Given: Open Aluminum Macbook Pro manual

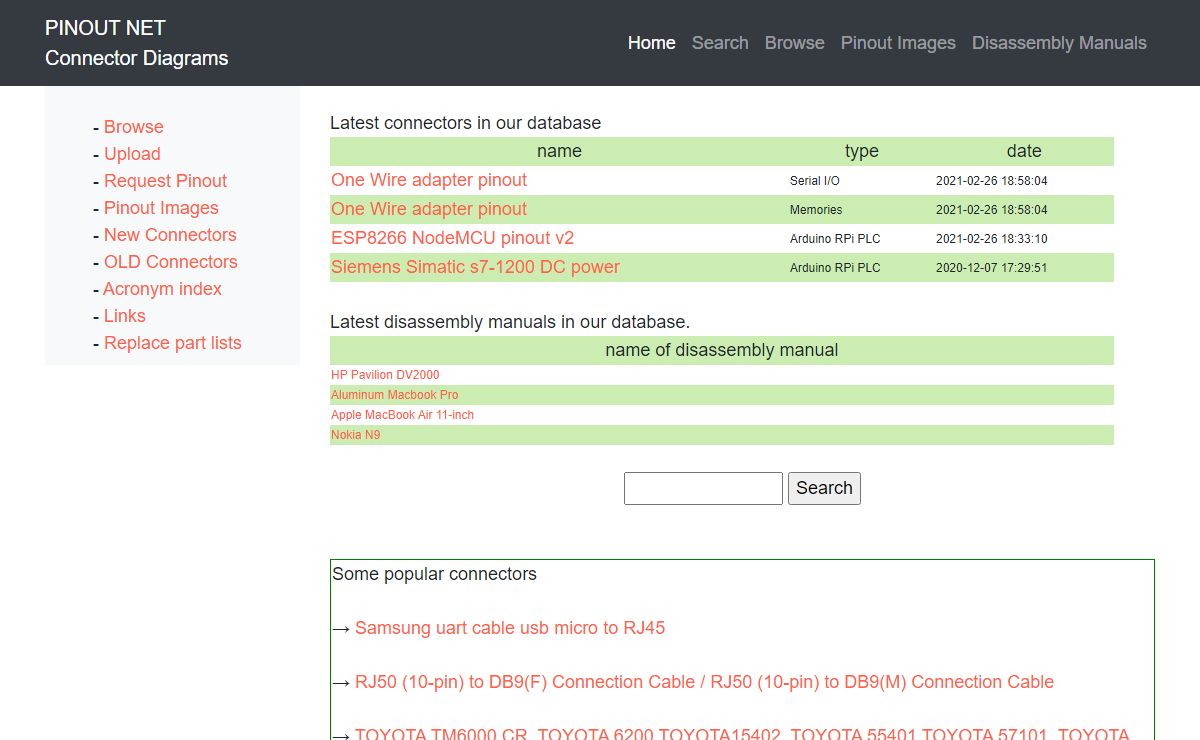Looking at the screenshot, I should (x=395, y=395).
